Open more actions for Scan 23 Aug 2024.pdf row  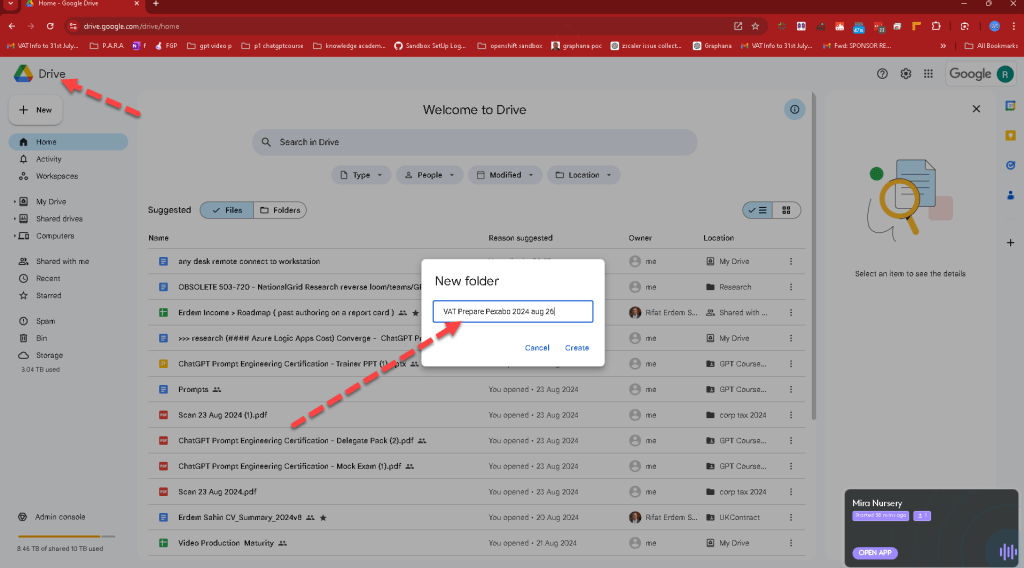791,492
